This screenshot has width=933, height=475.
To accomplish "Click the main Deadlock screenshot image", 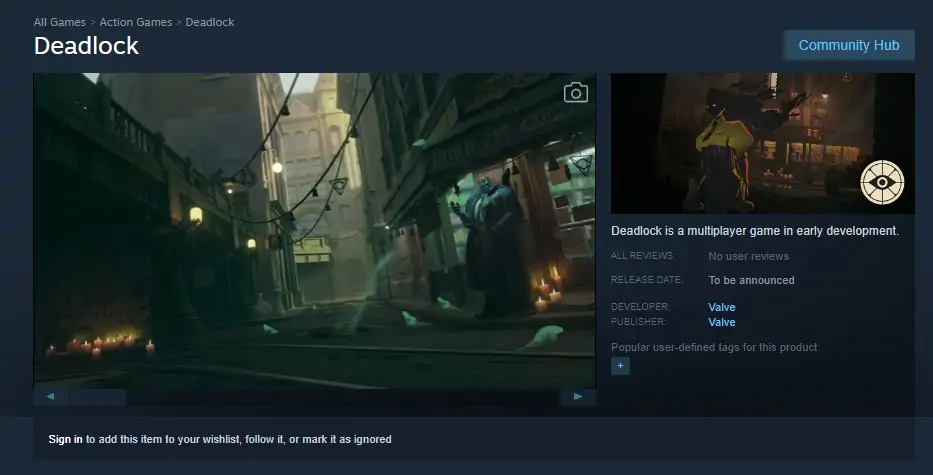I will click(x=314, y=231).
